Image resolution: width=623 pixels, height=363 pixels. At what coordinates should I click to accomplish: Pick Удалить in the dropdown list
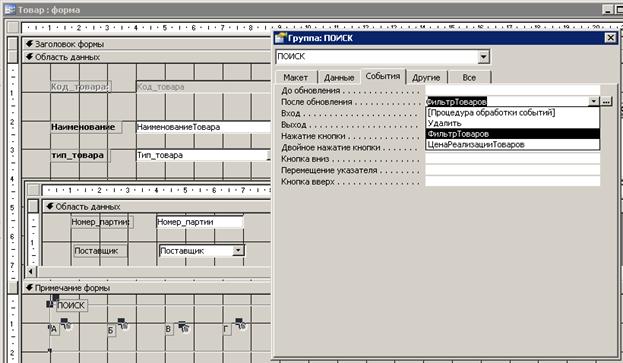click(x=513, y=123)
